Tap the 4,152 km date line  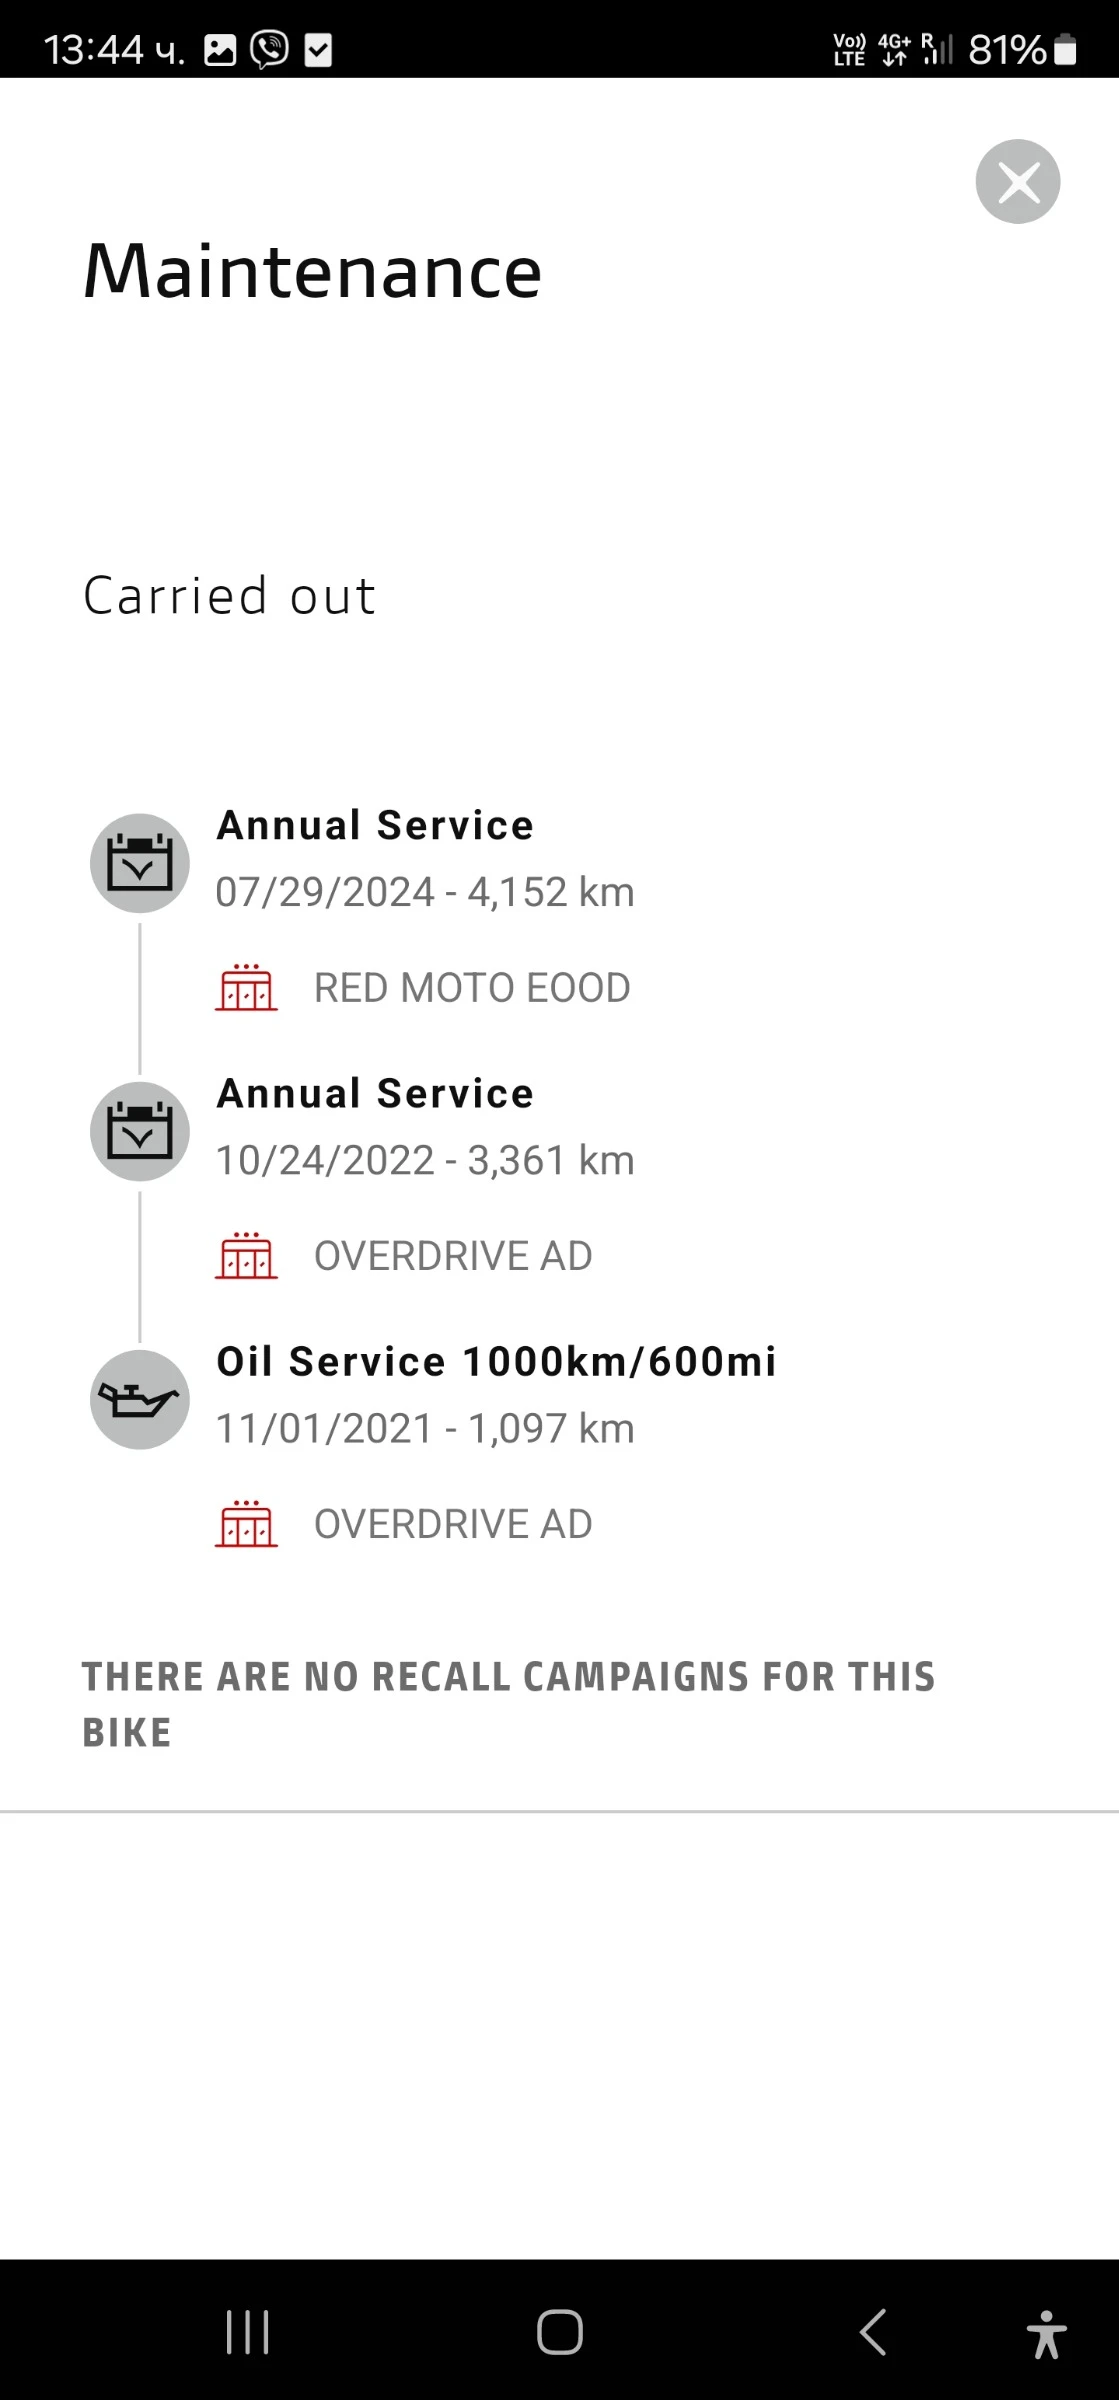tap(425, 892)
